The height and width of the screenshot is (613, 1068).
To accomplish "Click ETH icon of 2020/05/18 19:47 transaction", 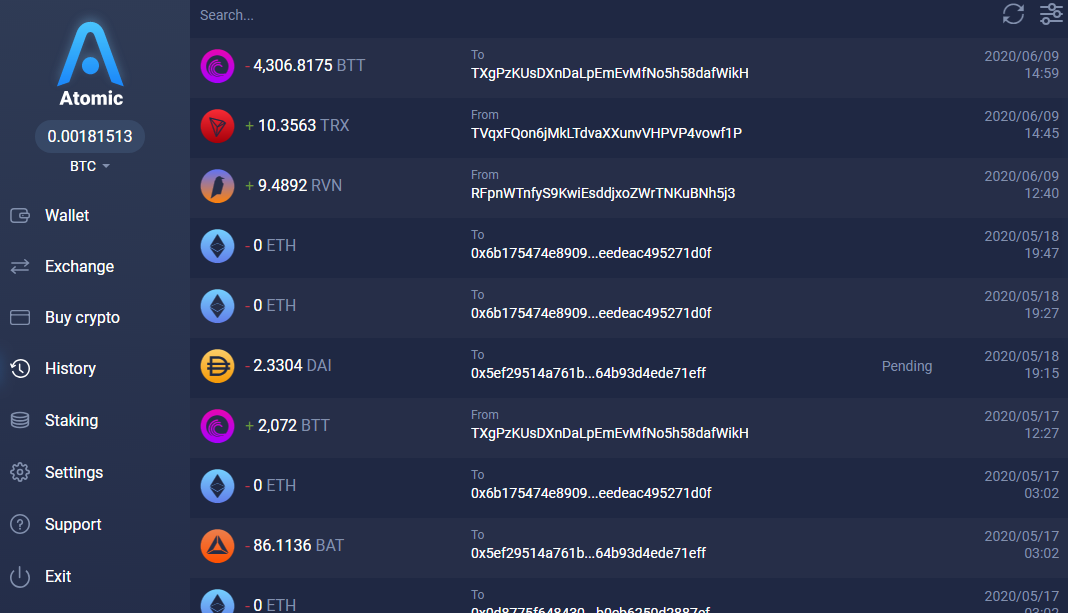I will (217, 246).
